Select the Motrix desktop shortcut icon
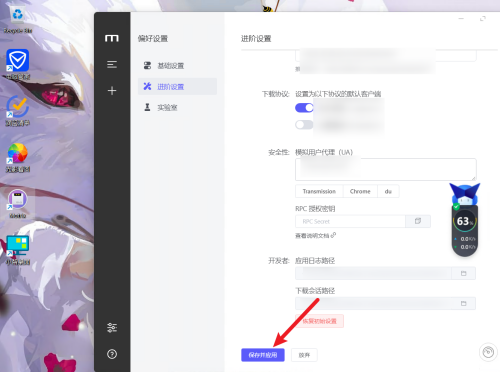The width and height of the screenshot is (500, 372). 18,204
